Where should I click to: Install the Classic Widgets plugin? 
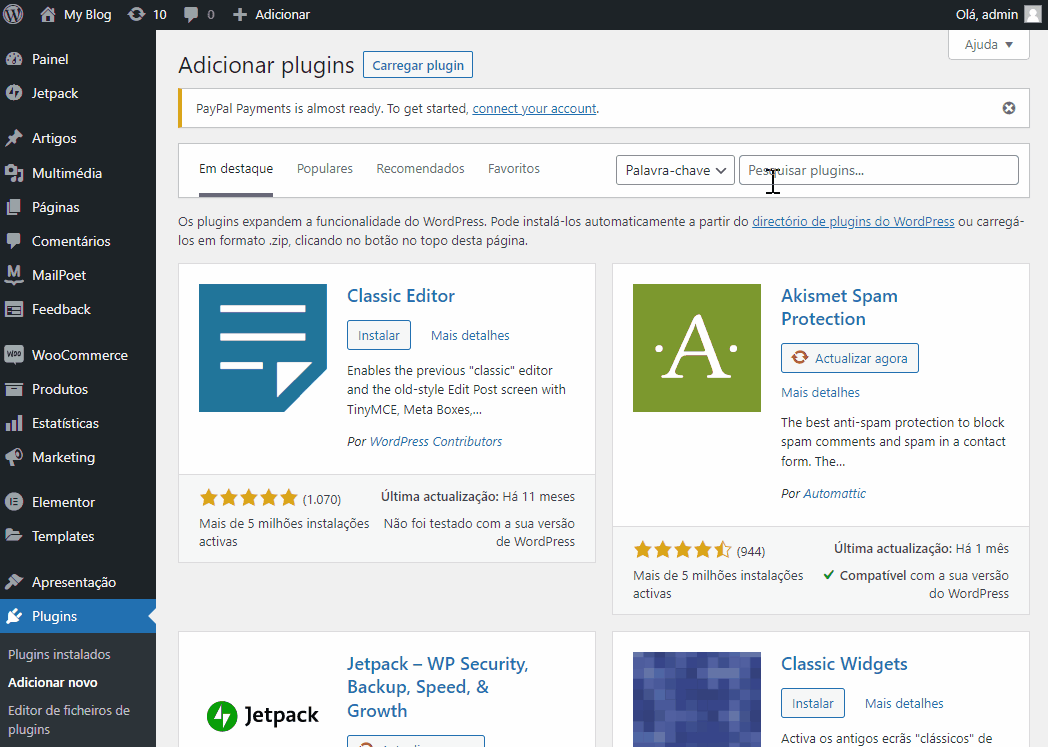813,704
